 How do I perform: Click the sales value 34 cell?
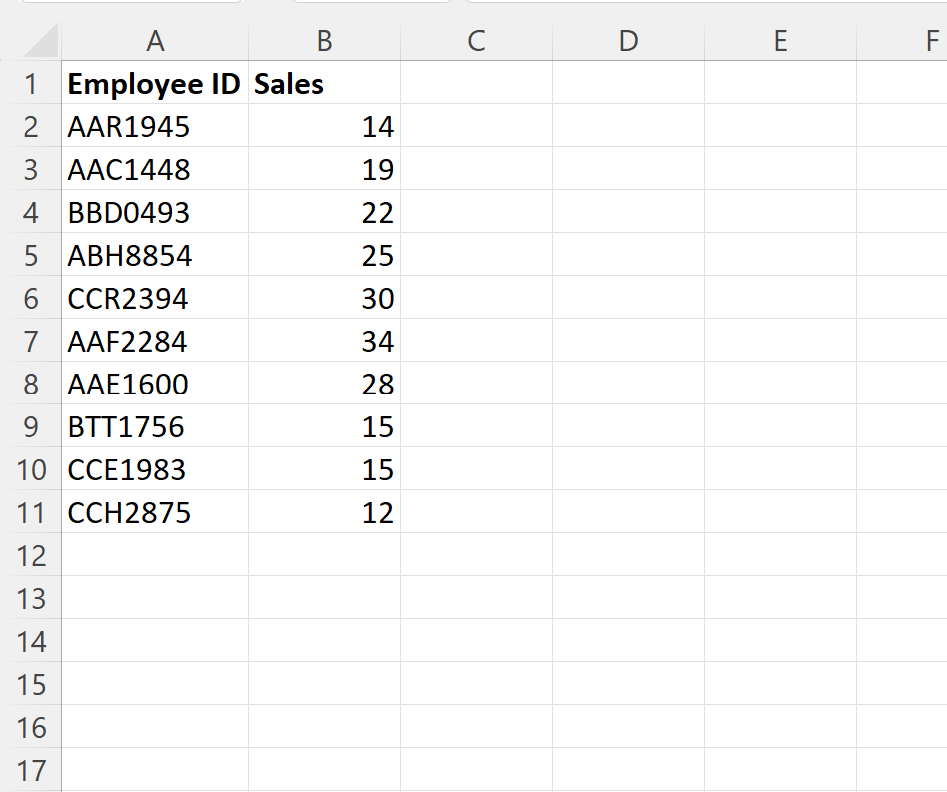(x=323, y=341)
